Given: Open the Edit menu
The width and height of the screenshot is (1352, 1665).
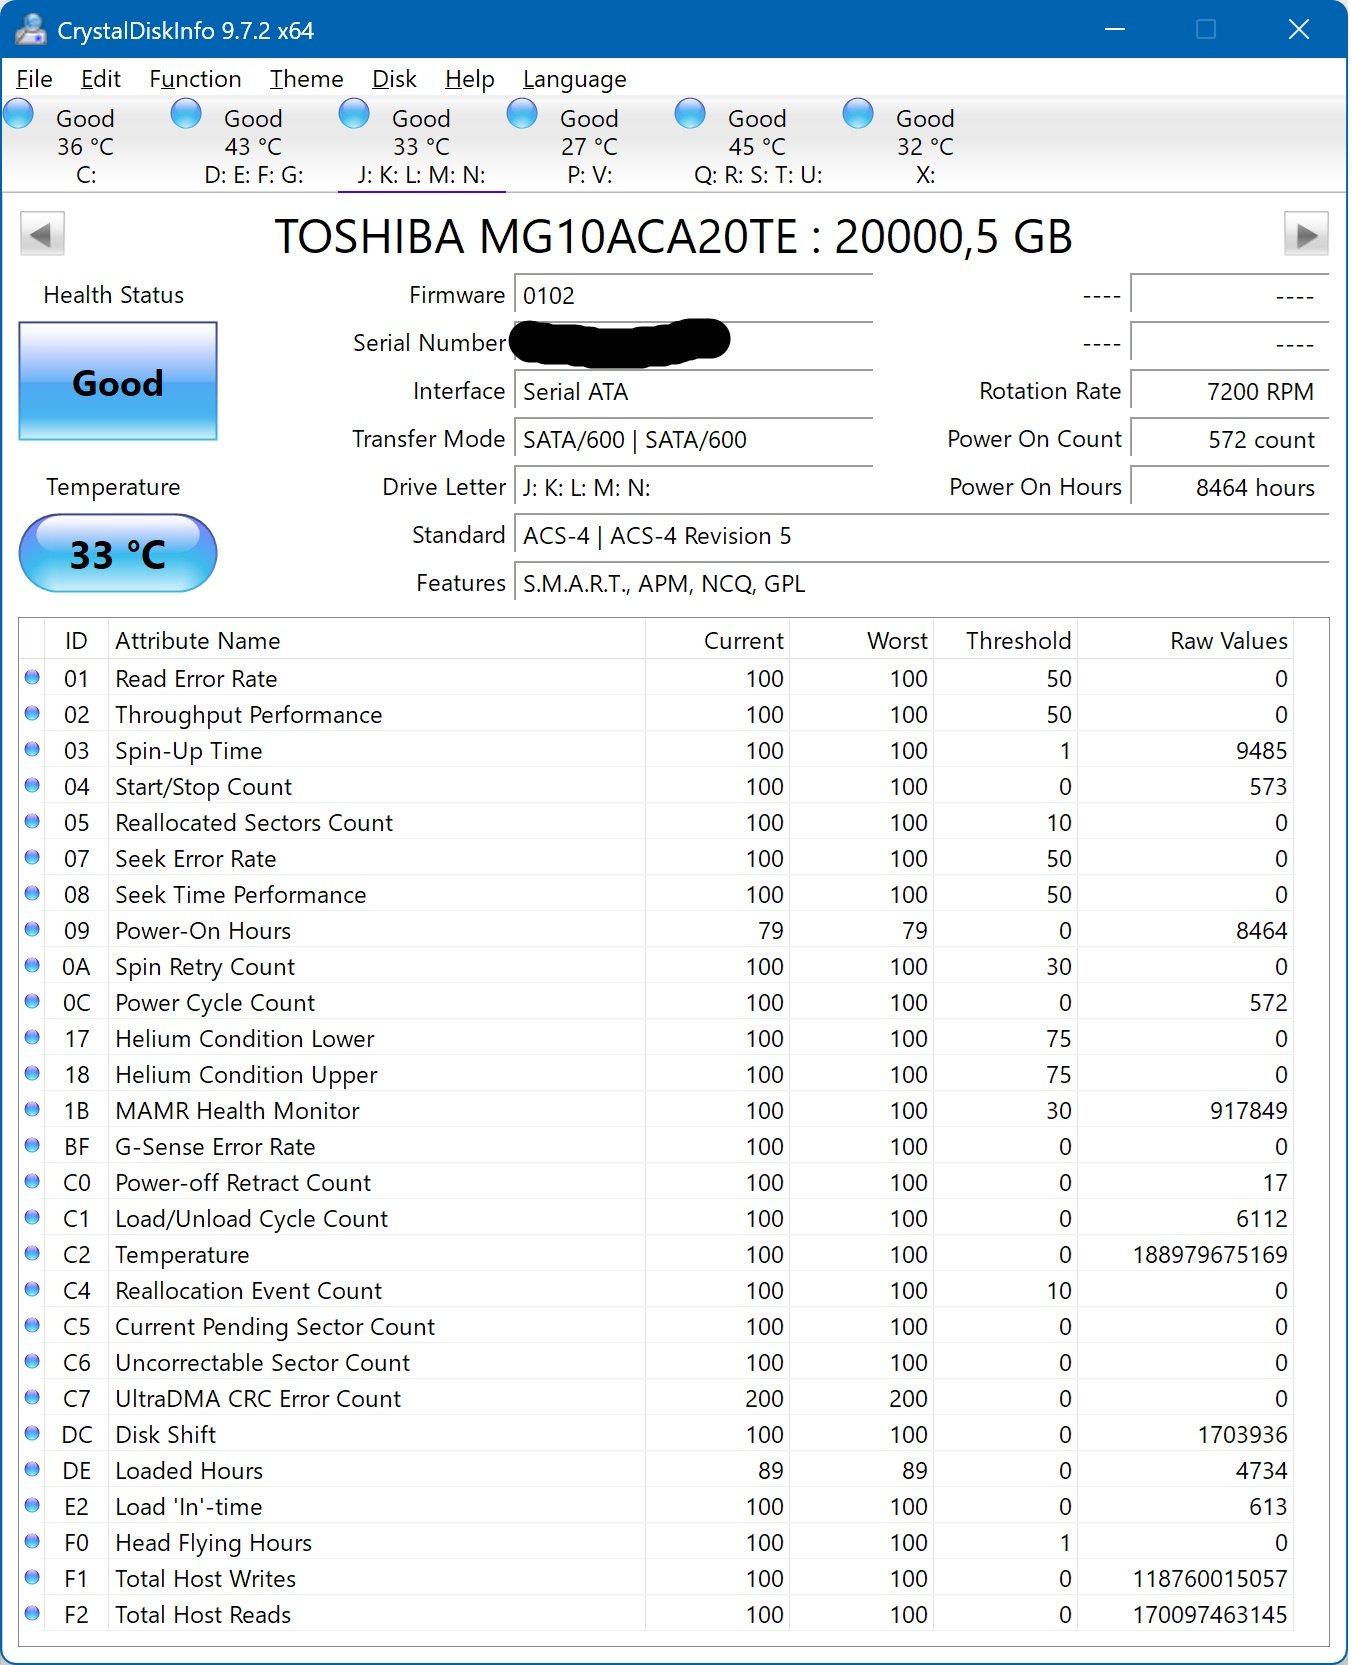Looking at the screenshot, I should (100, 79).
